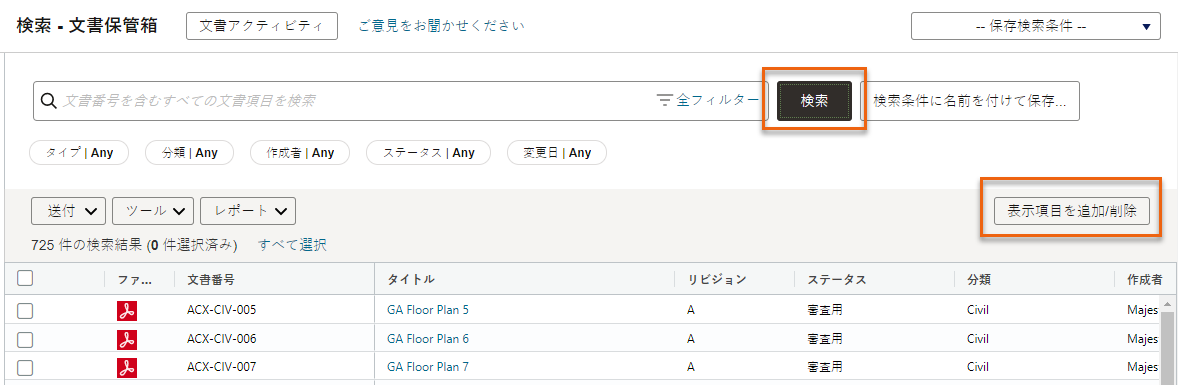The width and height of the screenshot is (1178, 385).
Task: Open PDF icon for ACX-CIV-005
Action: tap(127, 311)
